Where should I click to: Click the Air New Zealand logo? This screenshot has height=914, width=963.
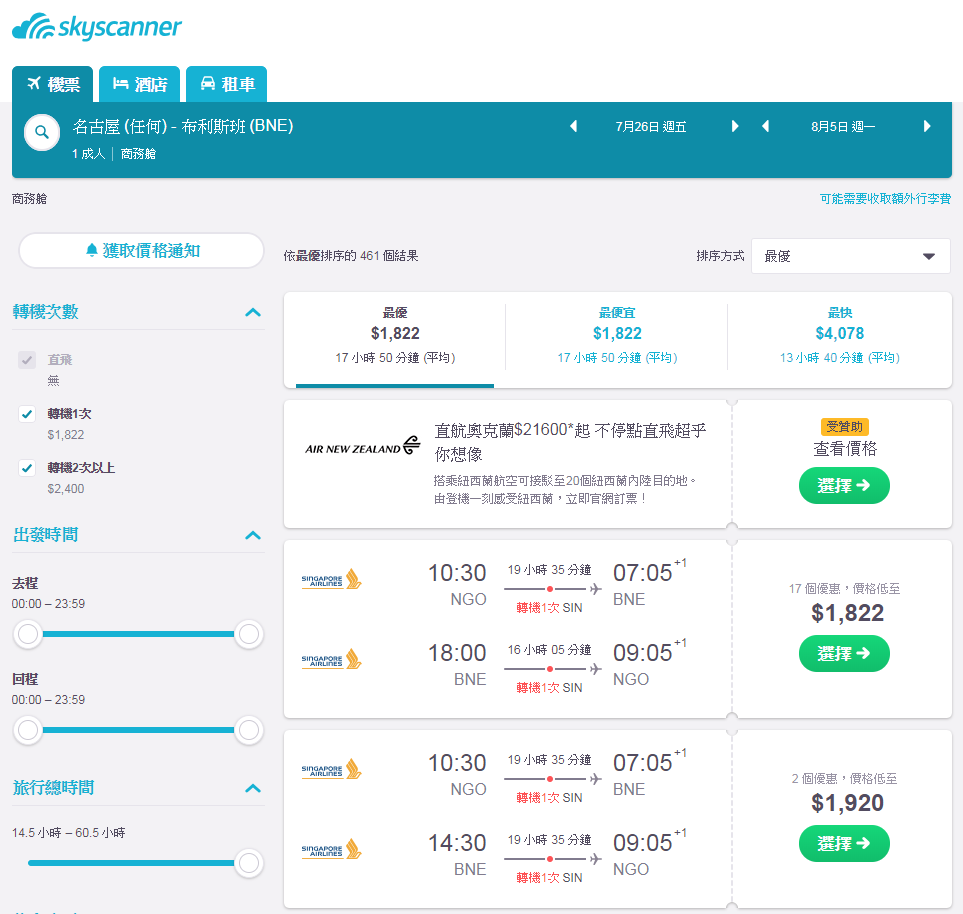[x=362, y=447]
